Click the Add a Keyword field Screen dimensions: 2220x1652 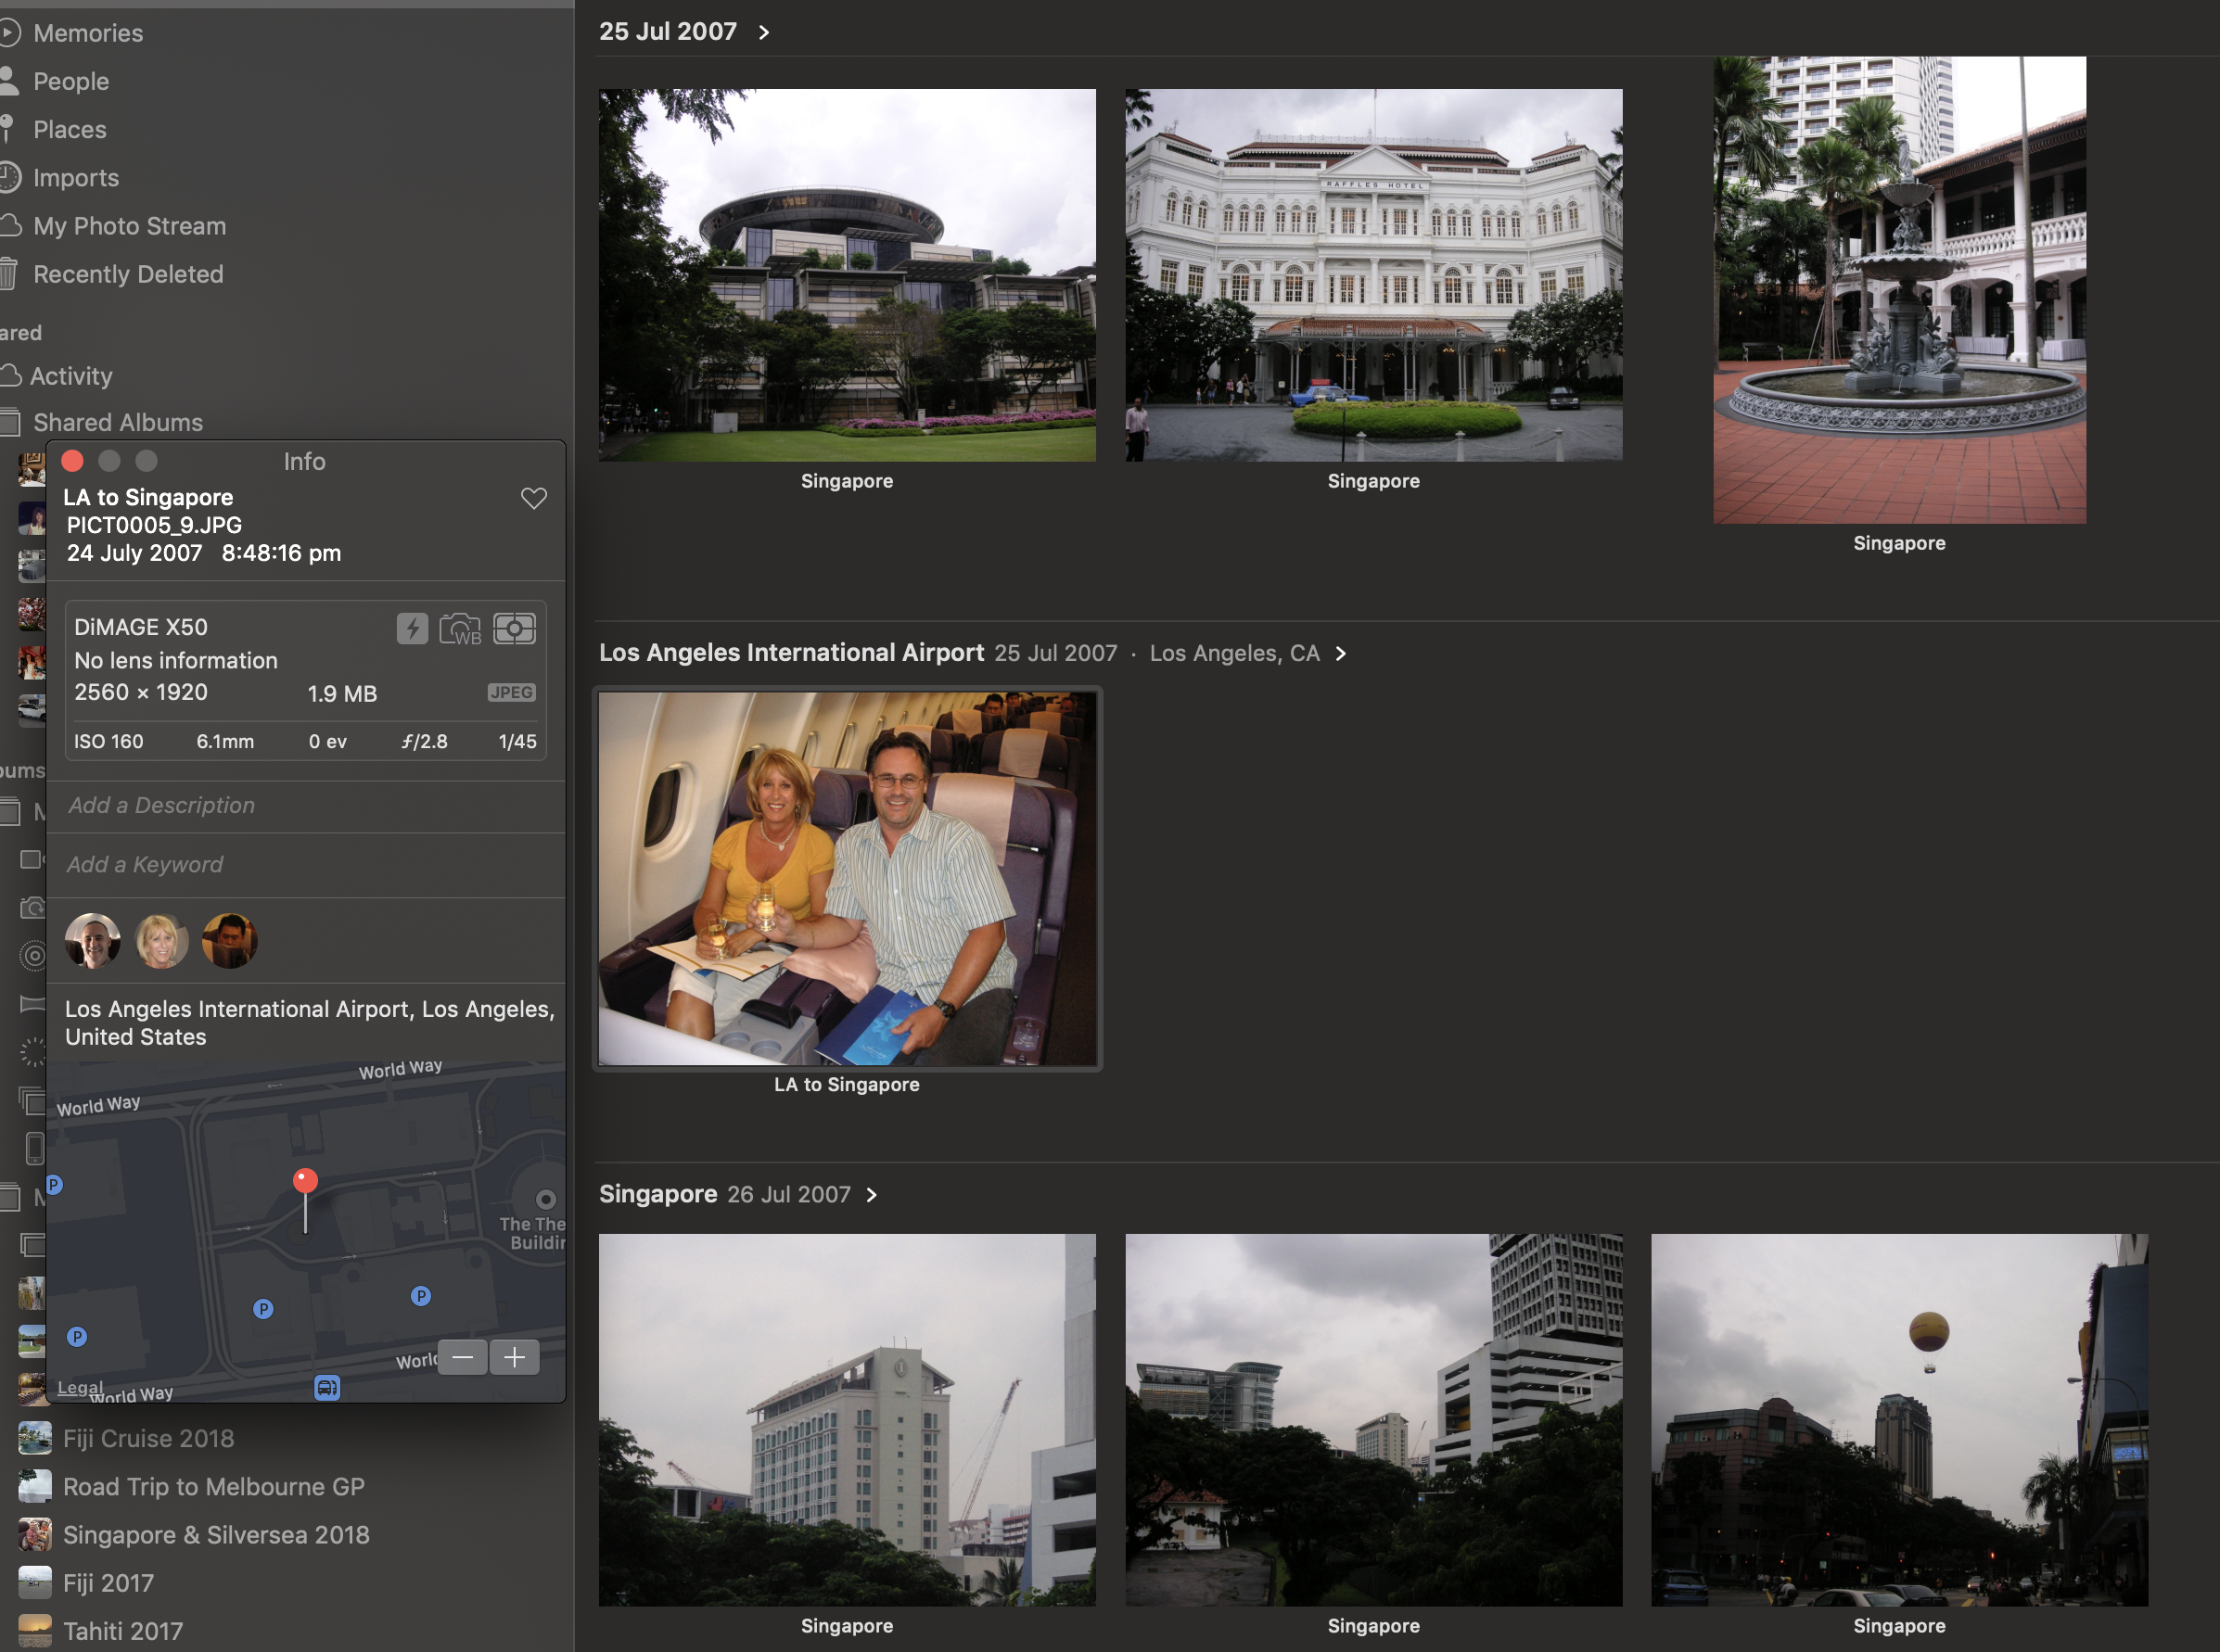145,864
